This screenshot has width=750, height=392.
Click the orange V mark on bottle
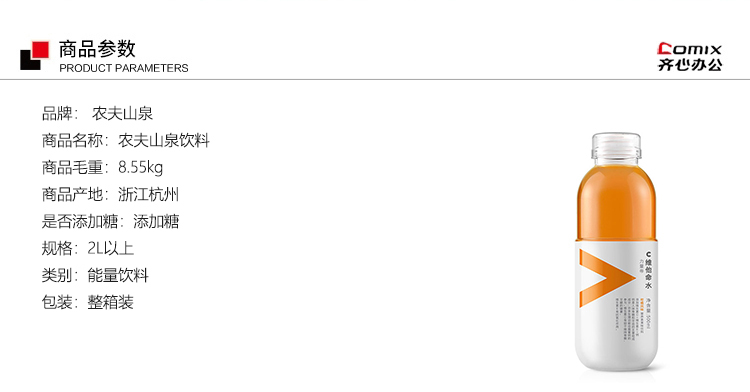pyautogui.click(x=607, y=278)
